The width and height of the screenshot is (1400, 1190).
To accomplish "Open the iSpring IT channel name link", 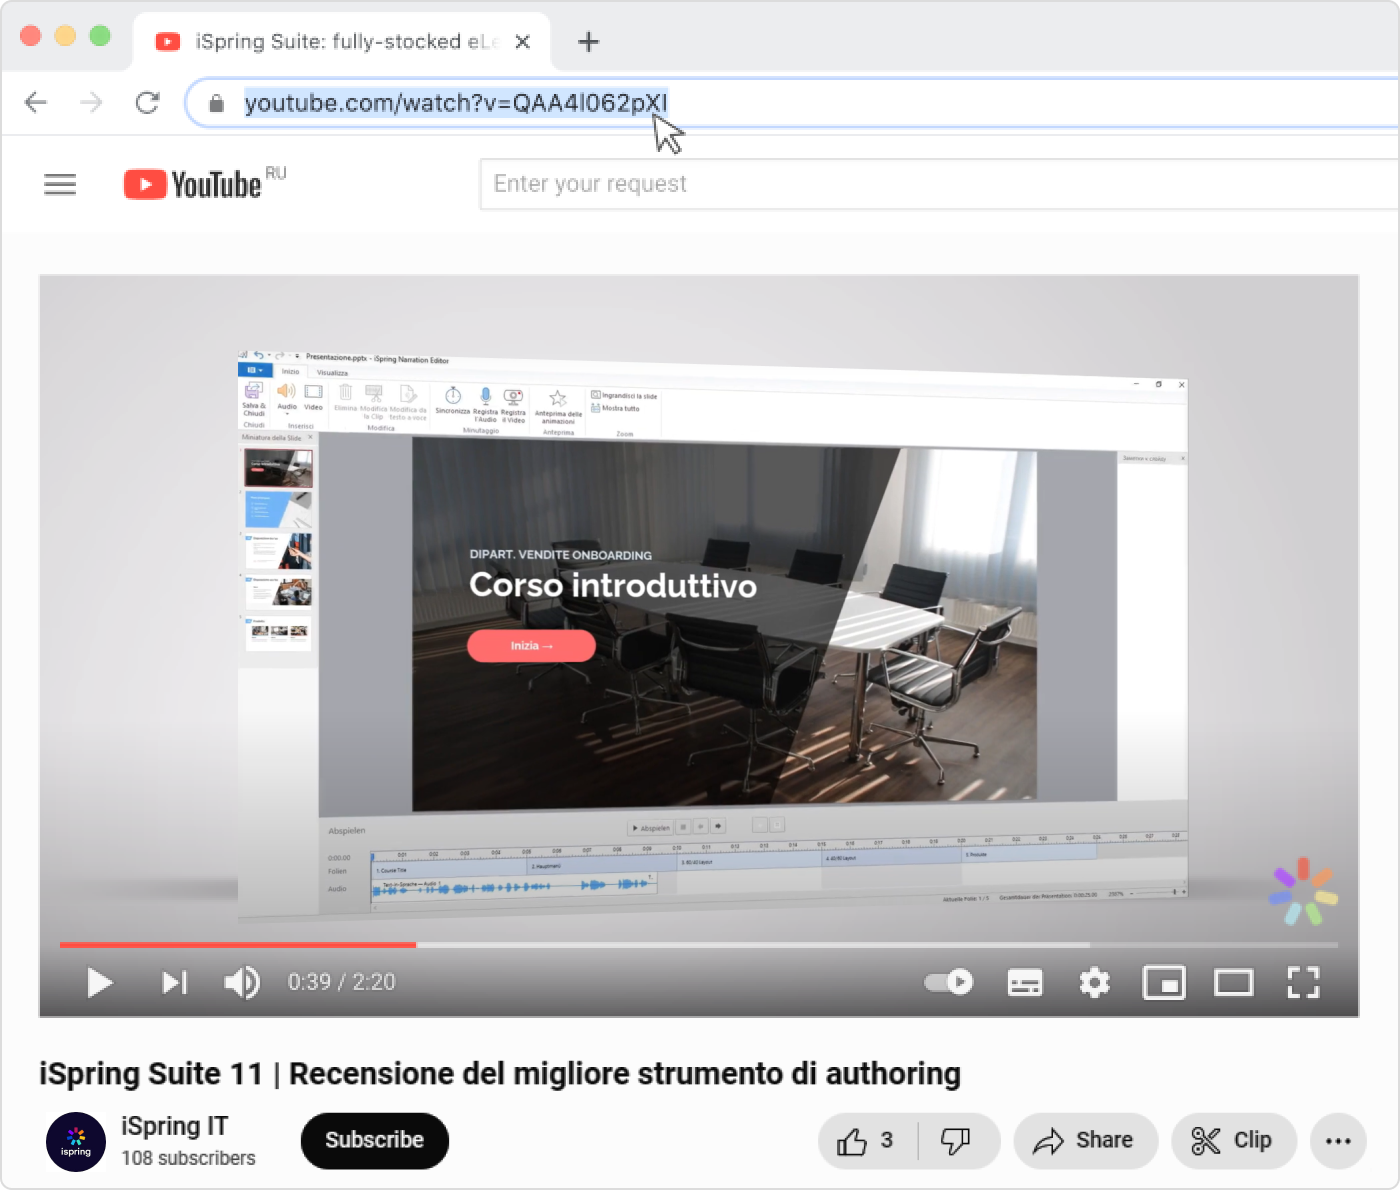I will pyautogui.click(x=175, y=1126).
